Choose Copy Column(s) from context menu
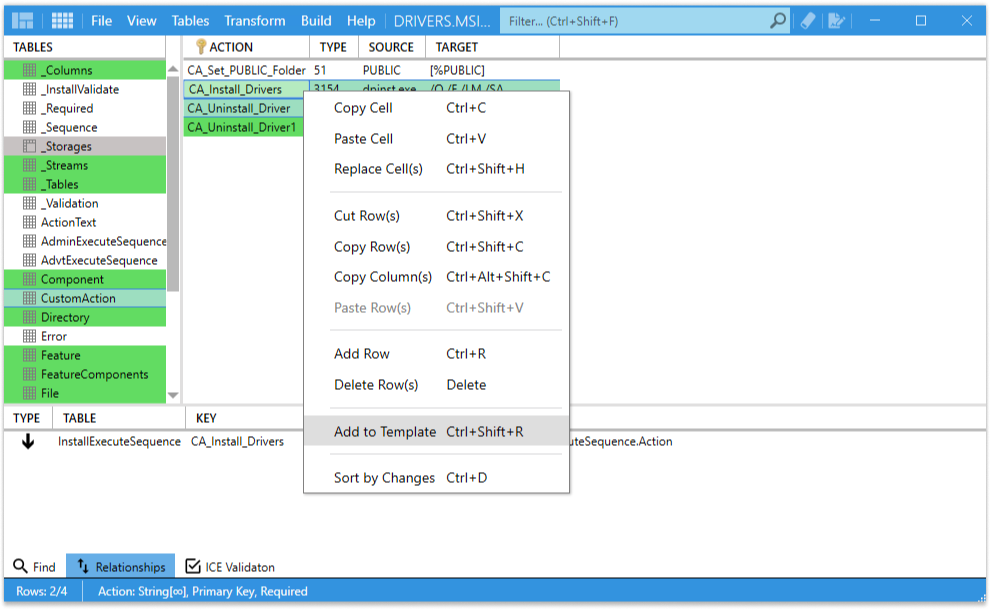The image size is (990, 610). click(x=436, y=277)
